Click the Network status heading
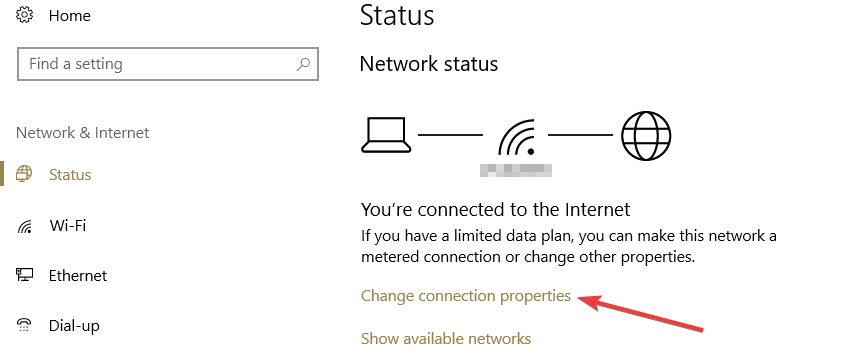Image resolution: width=861 pixels, height=364 pixels. coord(429,64)
